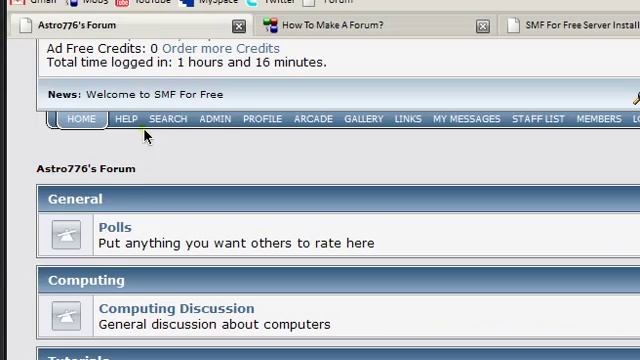The image size is (640, 360).
Task: Open the GALLERY menu item
Action: pos(364,119)
